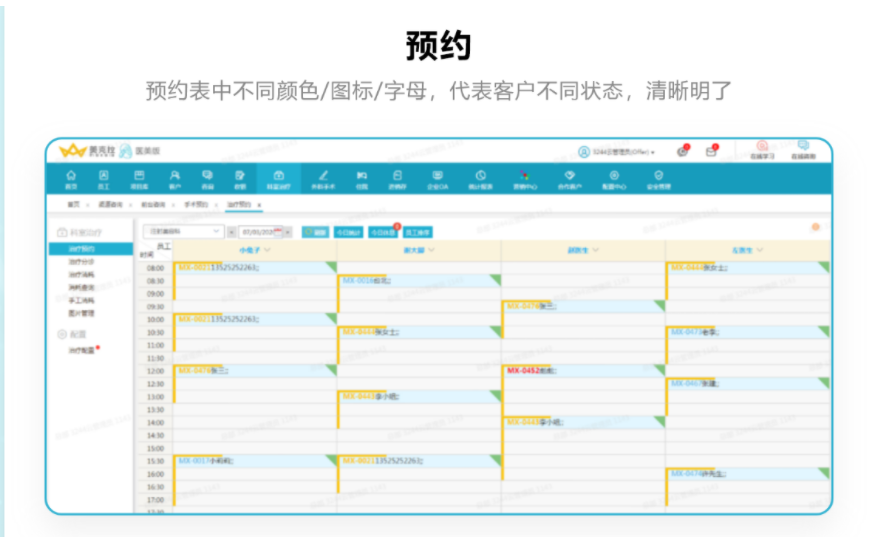Screen dimensions: 873x537
Task: Open MX-0473 appointment at 10:30 in fourth column
Action: point(748,332)
